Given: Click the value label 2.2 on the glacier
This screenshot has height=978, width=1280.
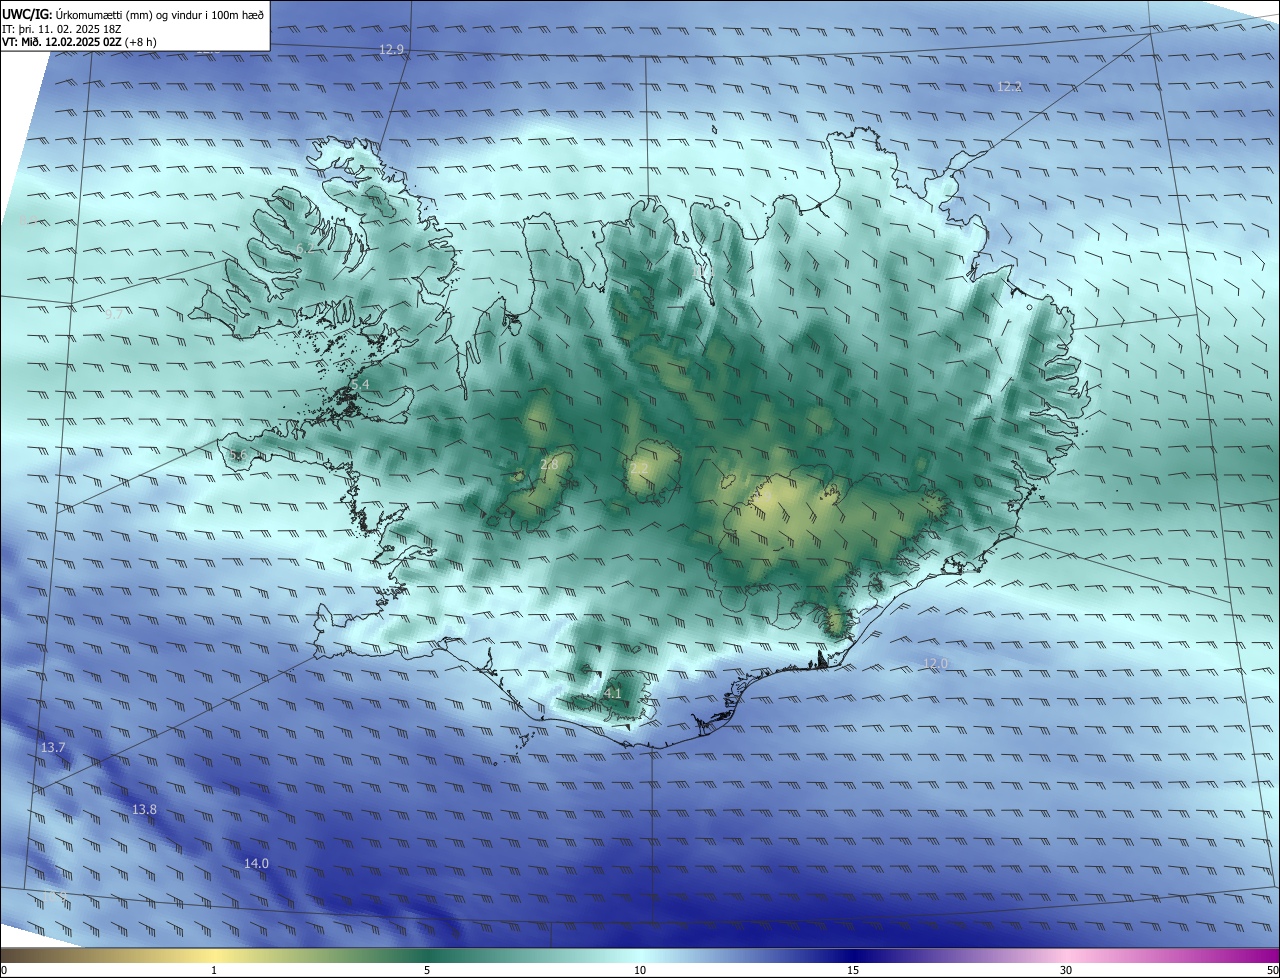Looking at the screenshot, I should pyautogui.click(x=639, y=468).
